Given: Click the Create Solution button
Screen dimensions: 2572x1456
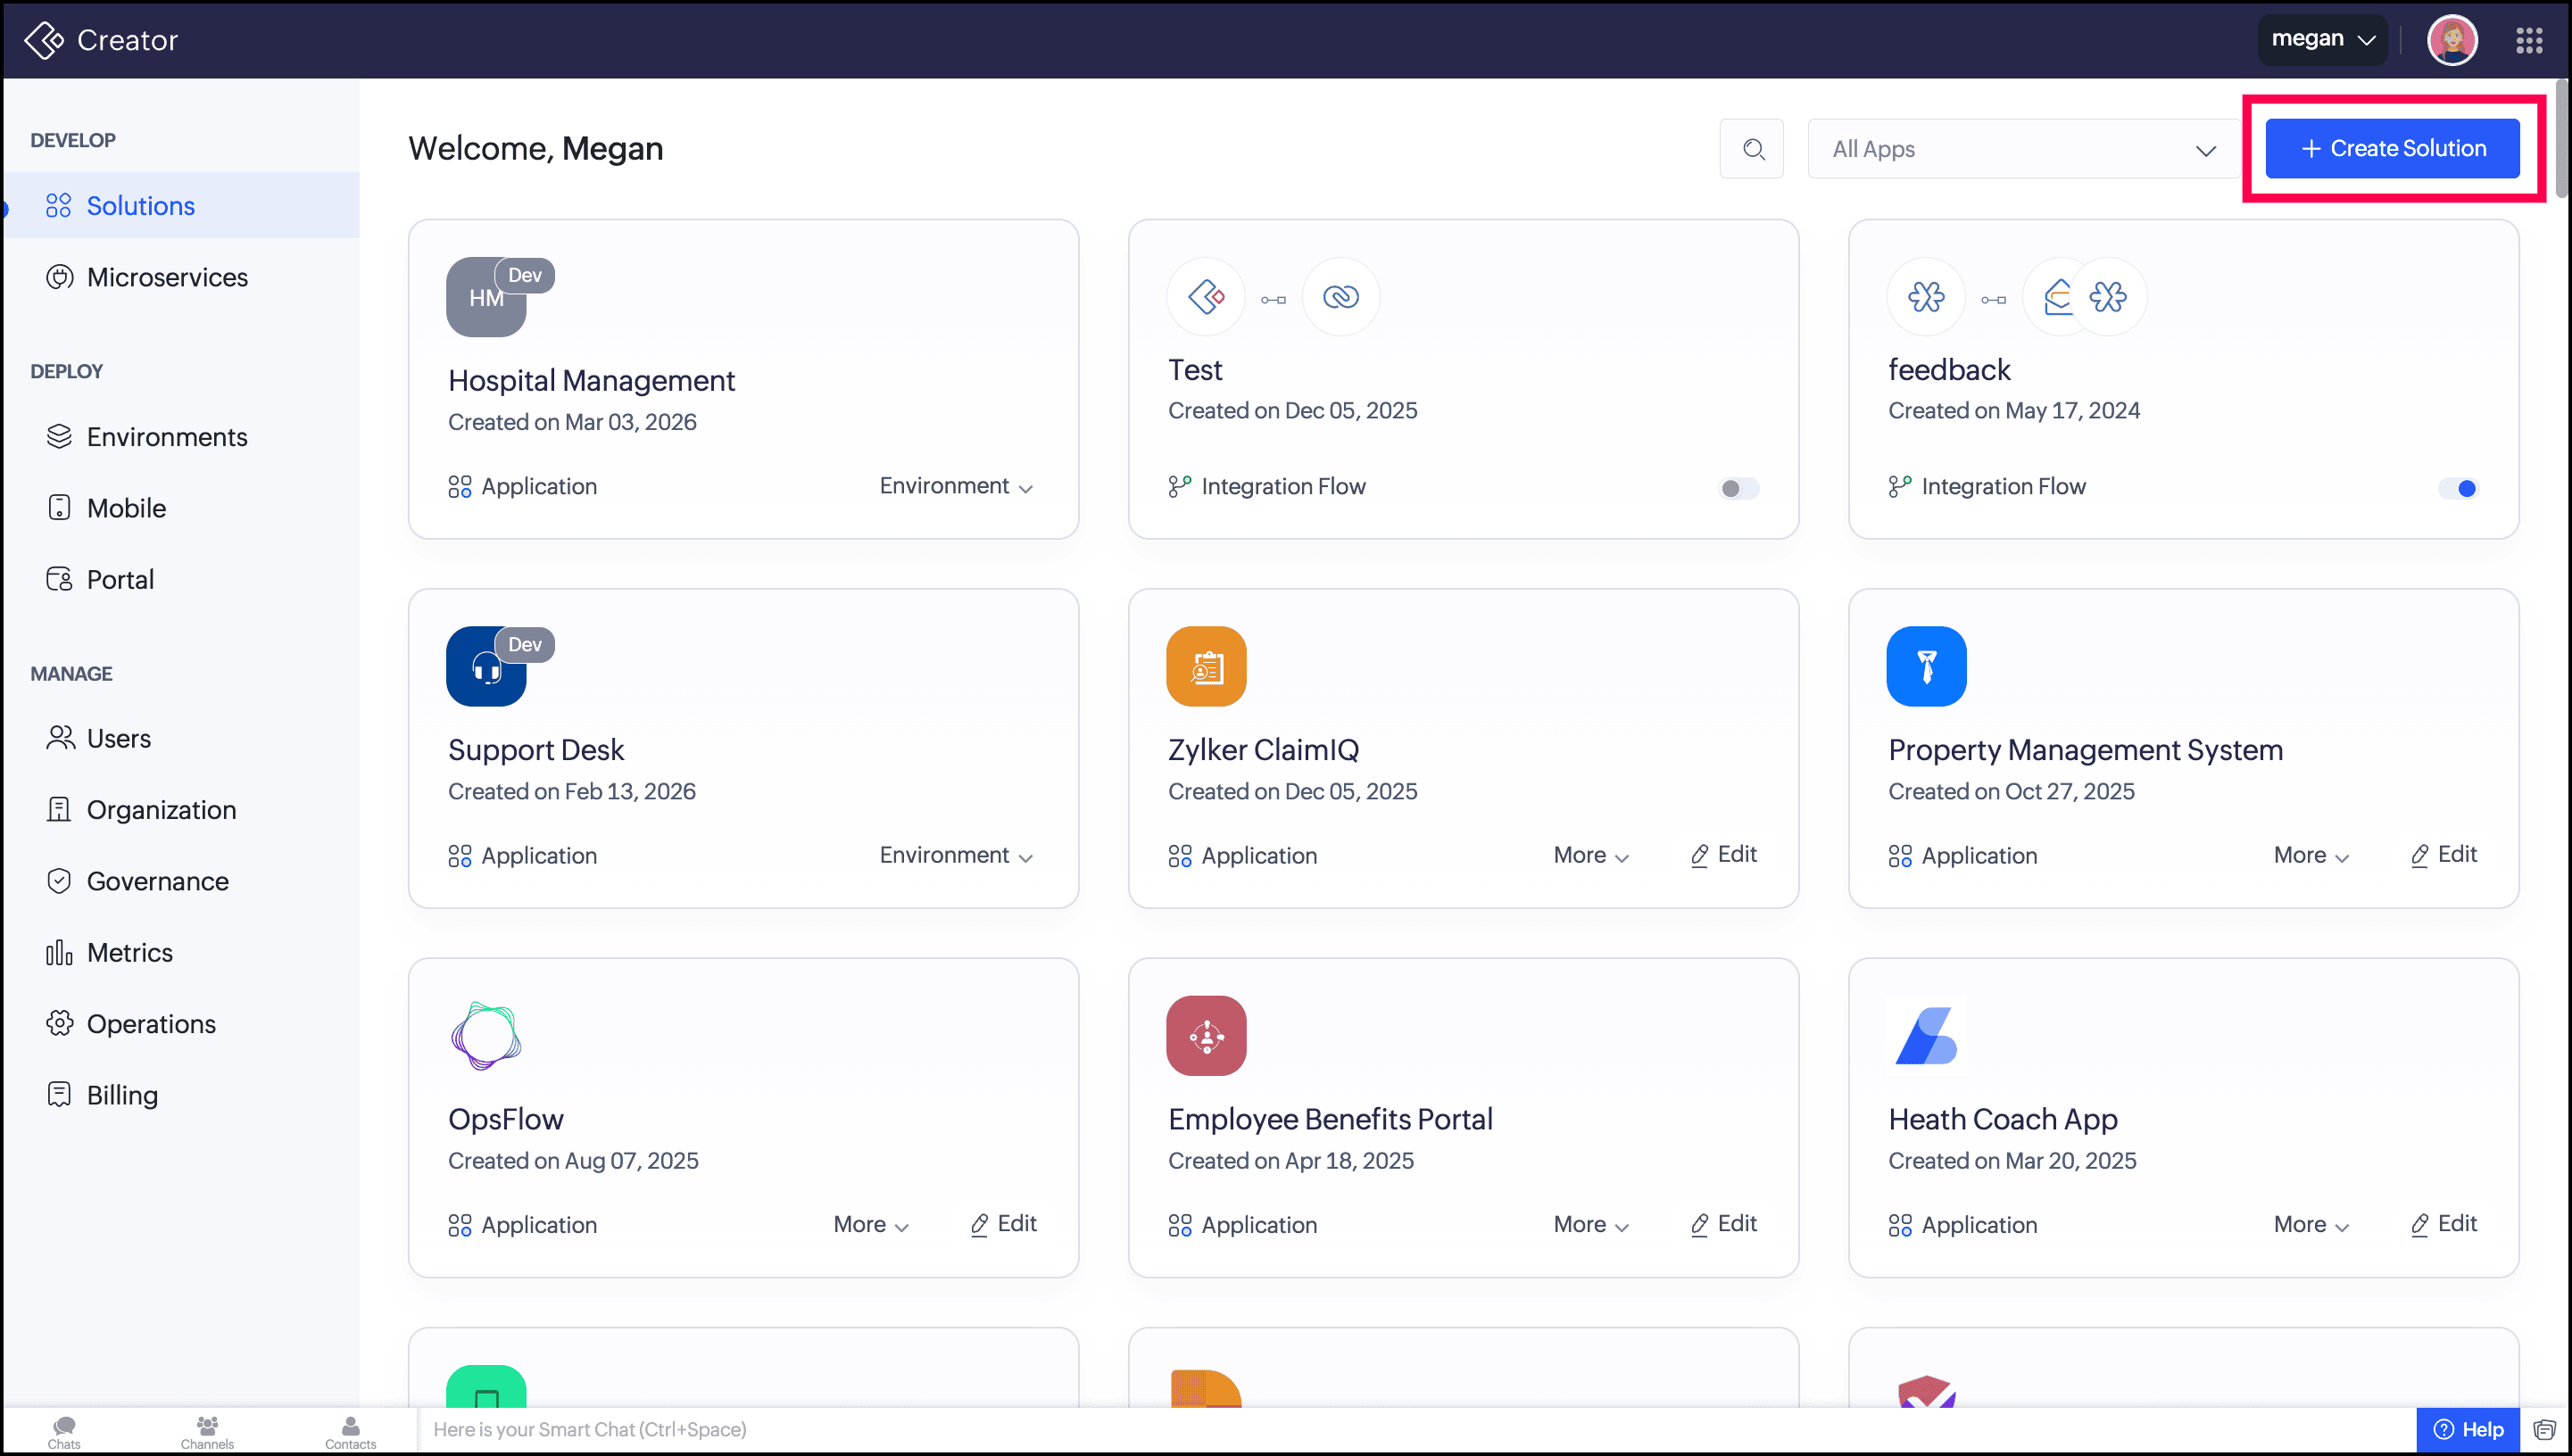Looking at the screenshot, I should 2392,148.
